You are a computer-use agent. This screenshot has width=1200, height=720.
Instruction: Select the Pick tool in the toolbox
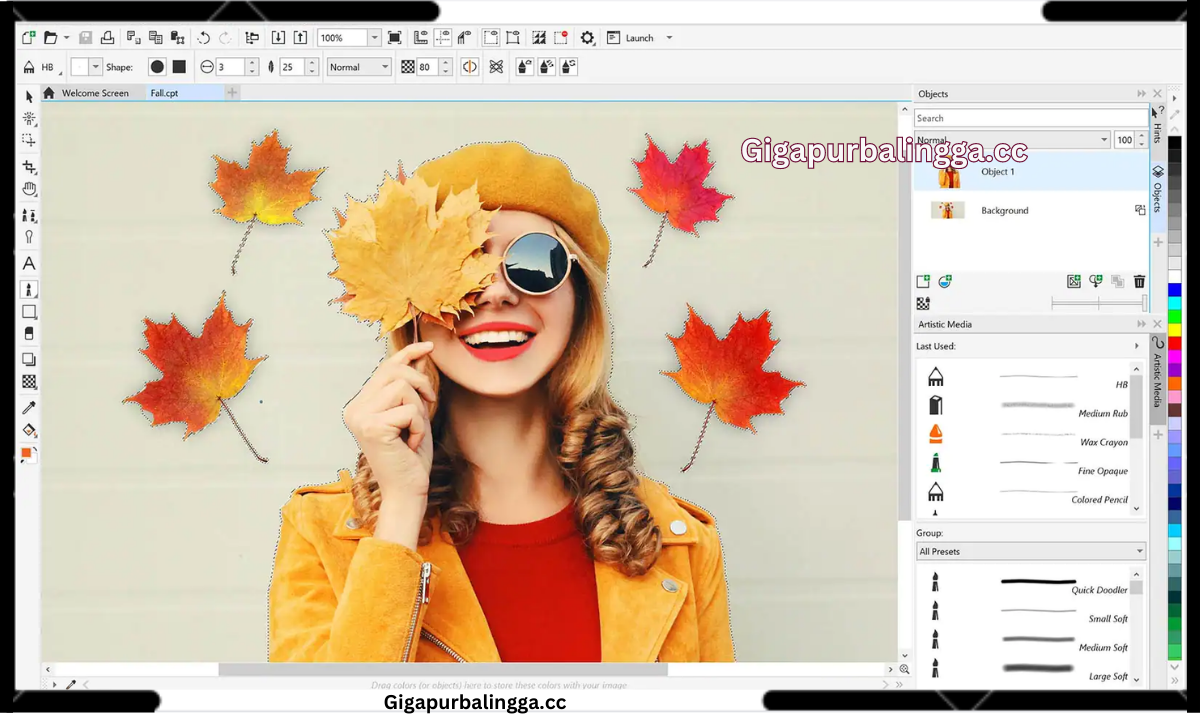coord(29,96)
